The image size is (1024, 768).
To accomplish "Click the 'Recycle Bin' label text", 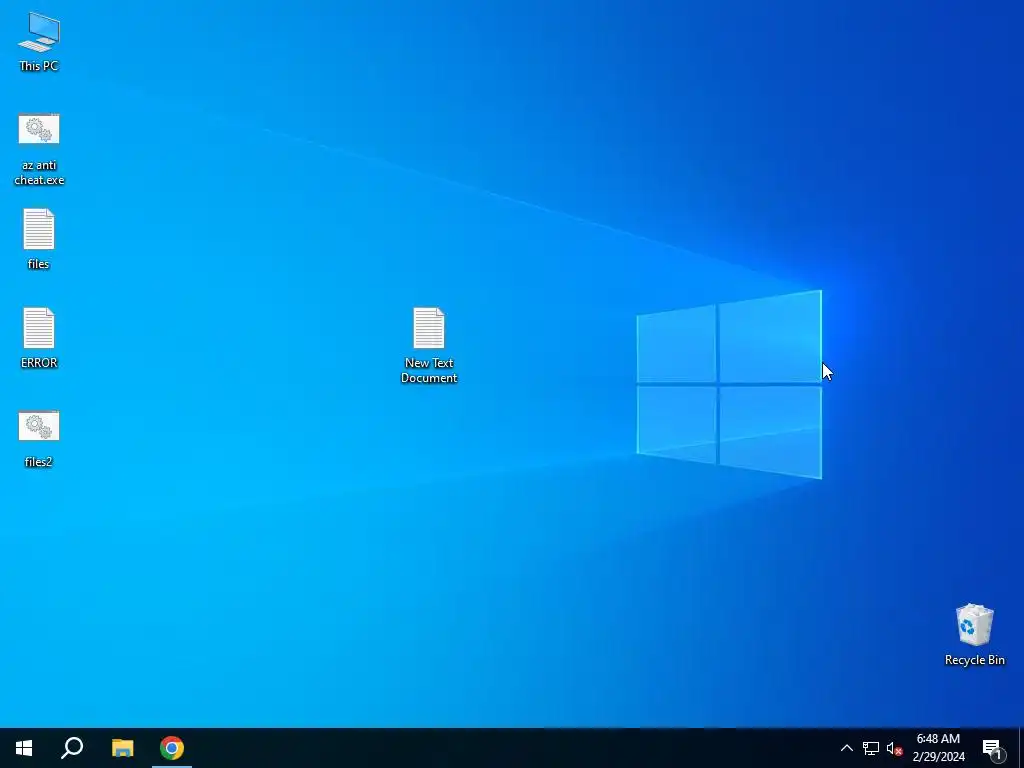I will pyautogui.click(x=974, y=660).
